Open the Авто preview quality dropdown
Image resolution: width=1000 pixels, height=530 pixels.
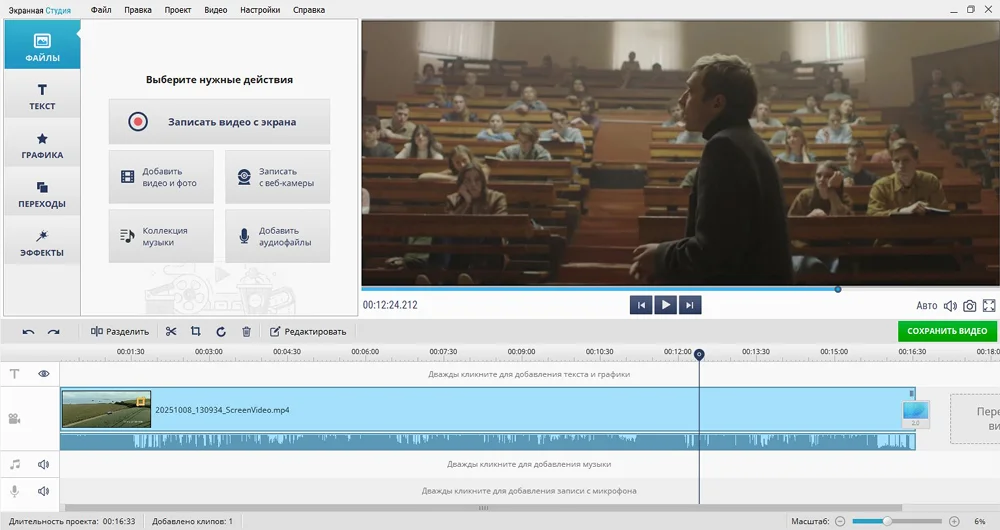click(927, 305)
